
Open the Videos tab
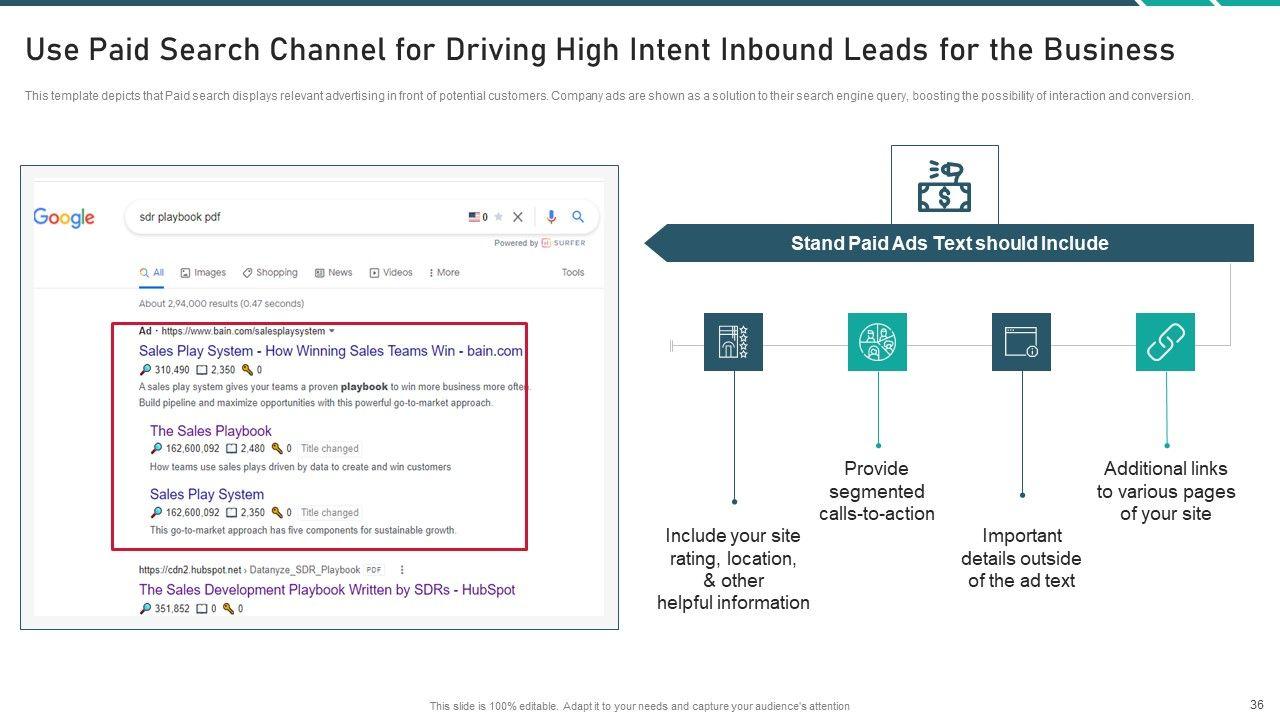391,272
